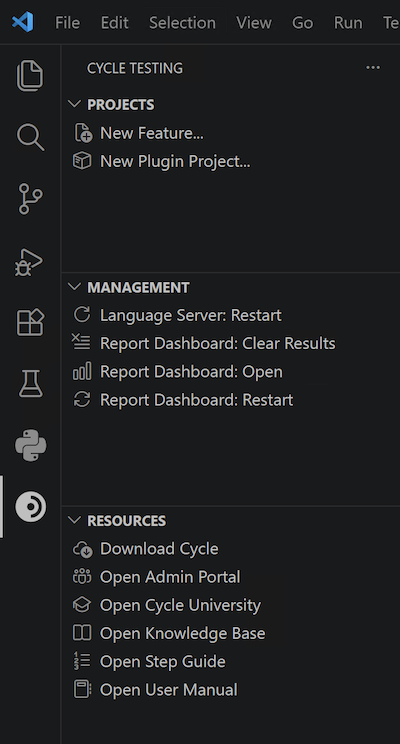The height and width of the screenshot is (744, 400).
Task: Click the Clear Results list icon
Action: pos(81,343)
